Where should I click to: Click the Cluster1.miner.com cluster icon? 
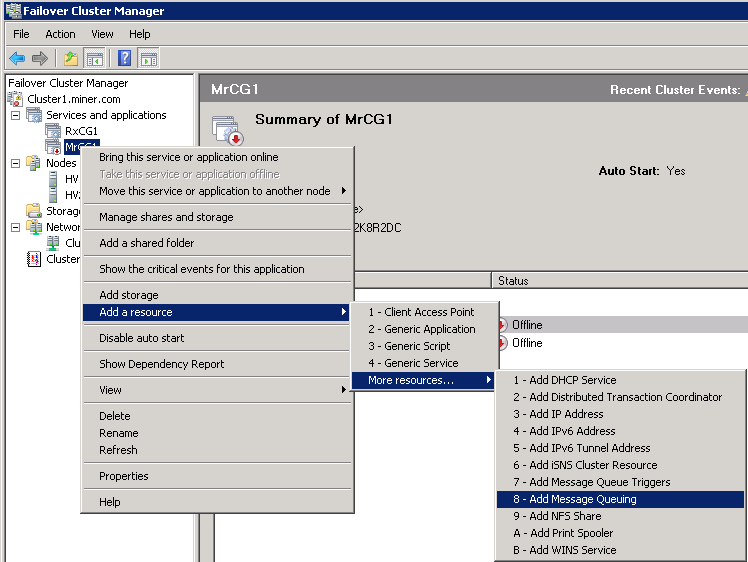tap(16, 99)
